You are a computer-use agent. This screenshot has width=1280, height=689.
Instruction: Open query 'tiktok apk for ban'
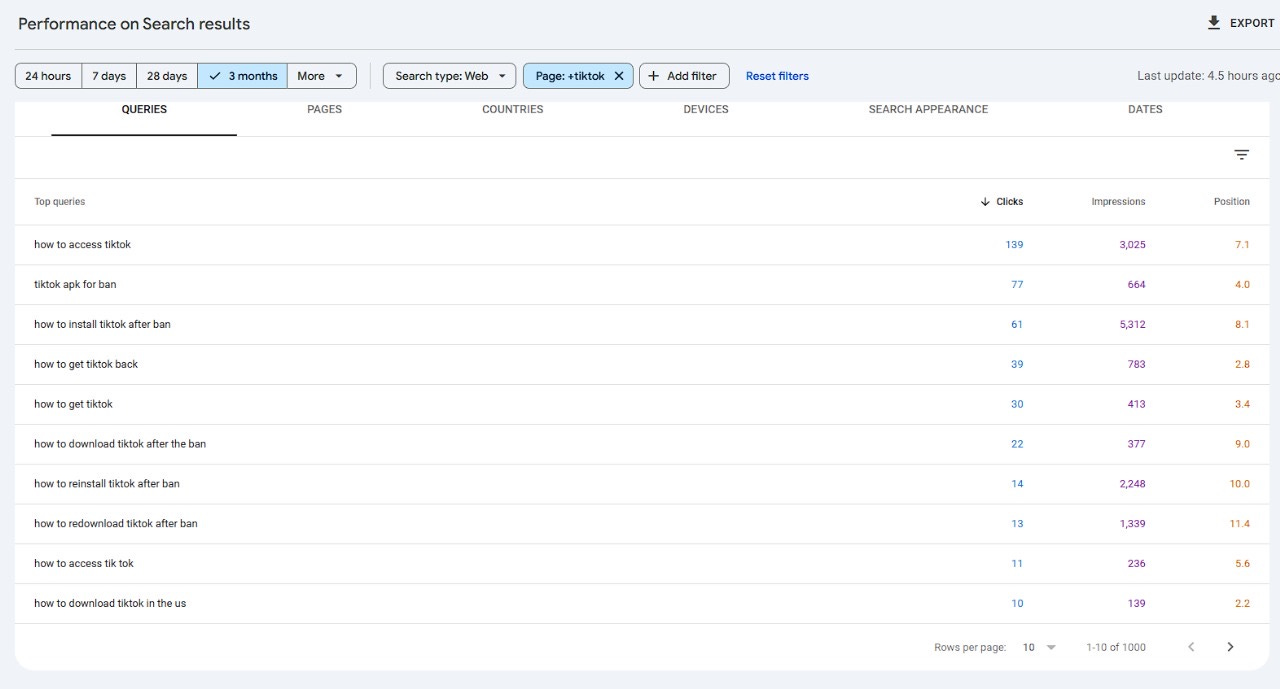point(75,285)
